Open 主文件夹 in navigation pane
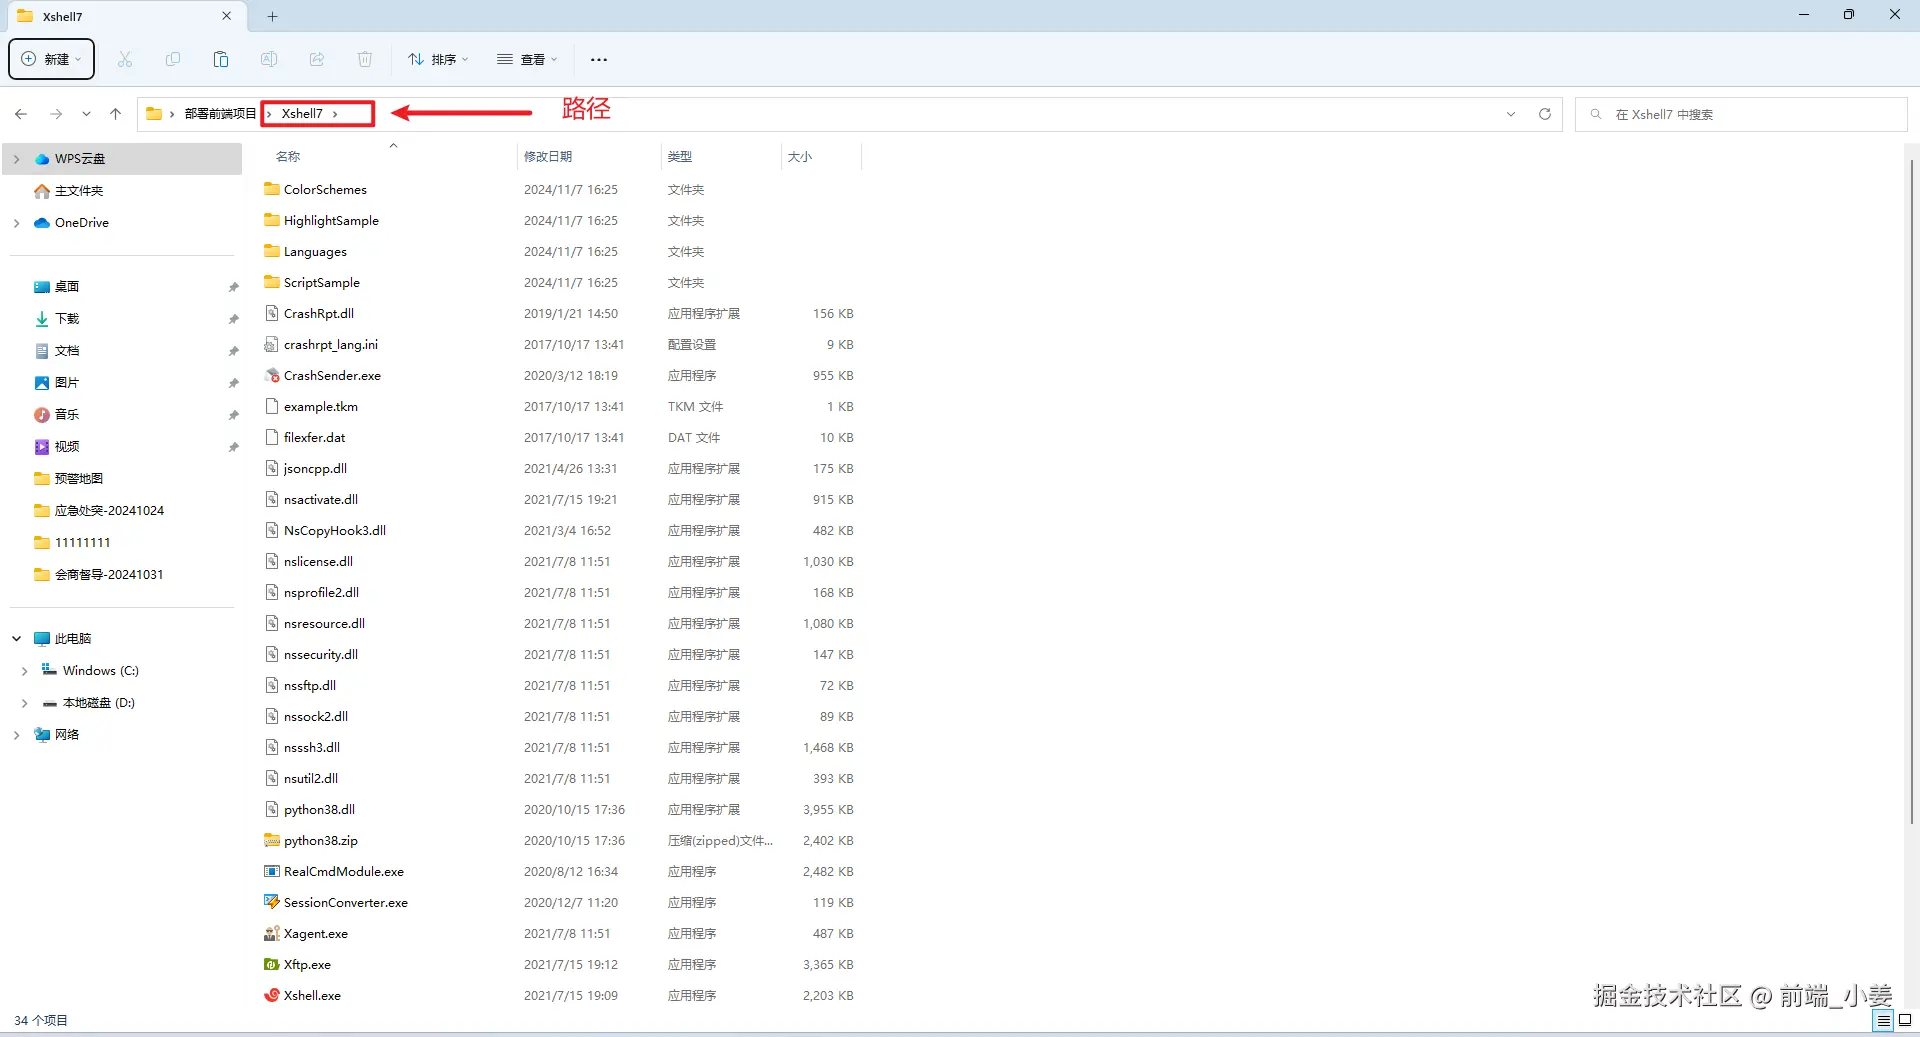Screen dimensions: 1920x1037 79,191
